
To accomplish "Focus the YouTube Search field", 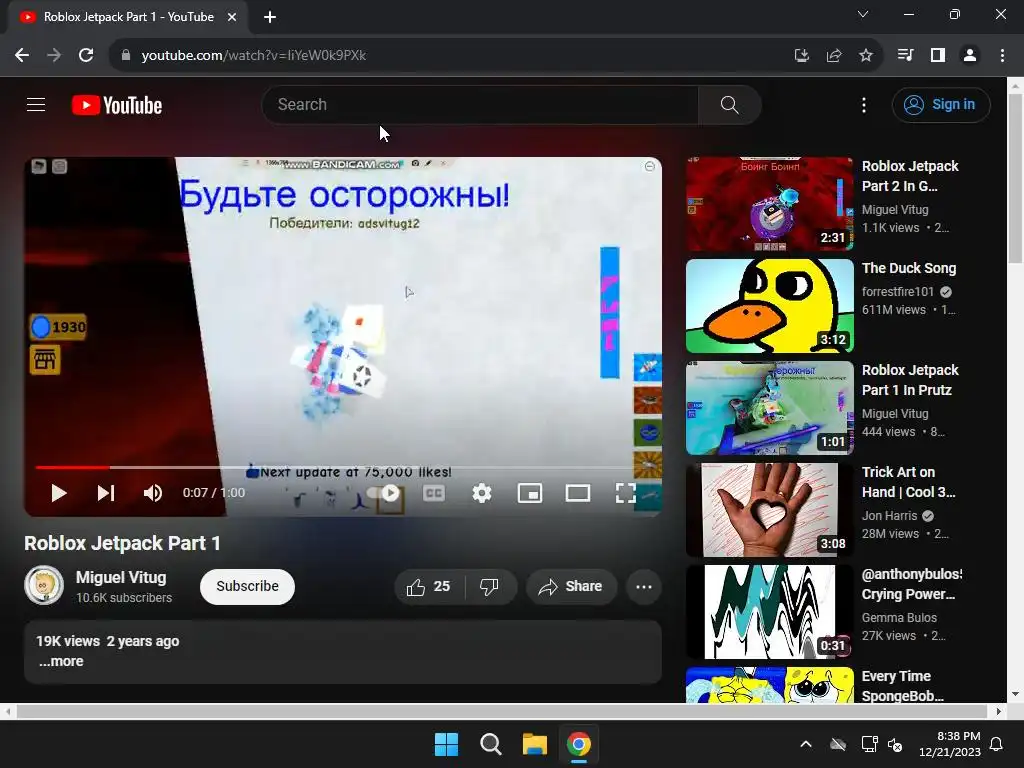I will 480,104.
